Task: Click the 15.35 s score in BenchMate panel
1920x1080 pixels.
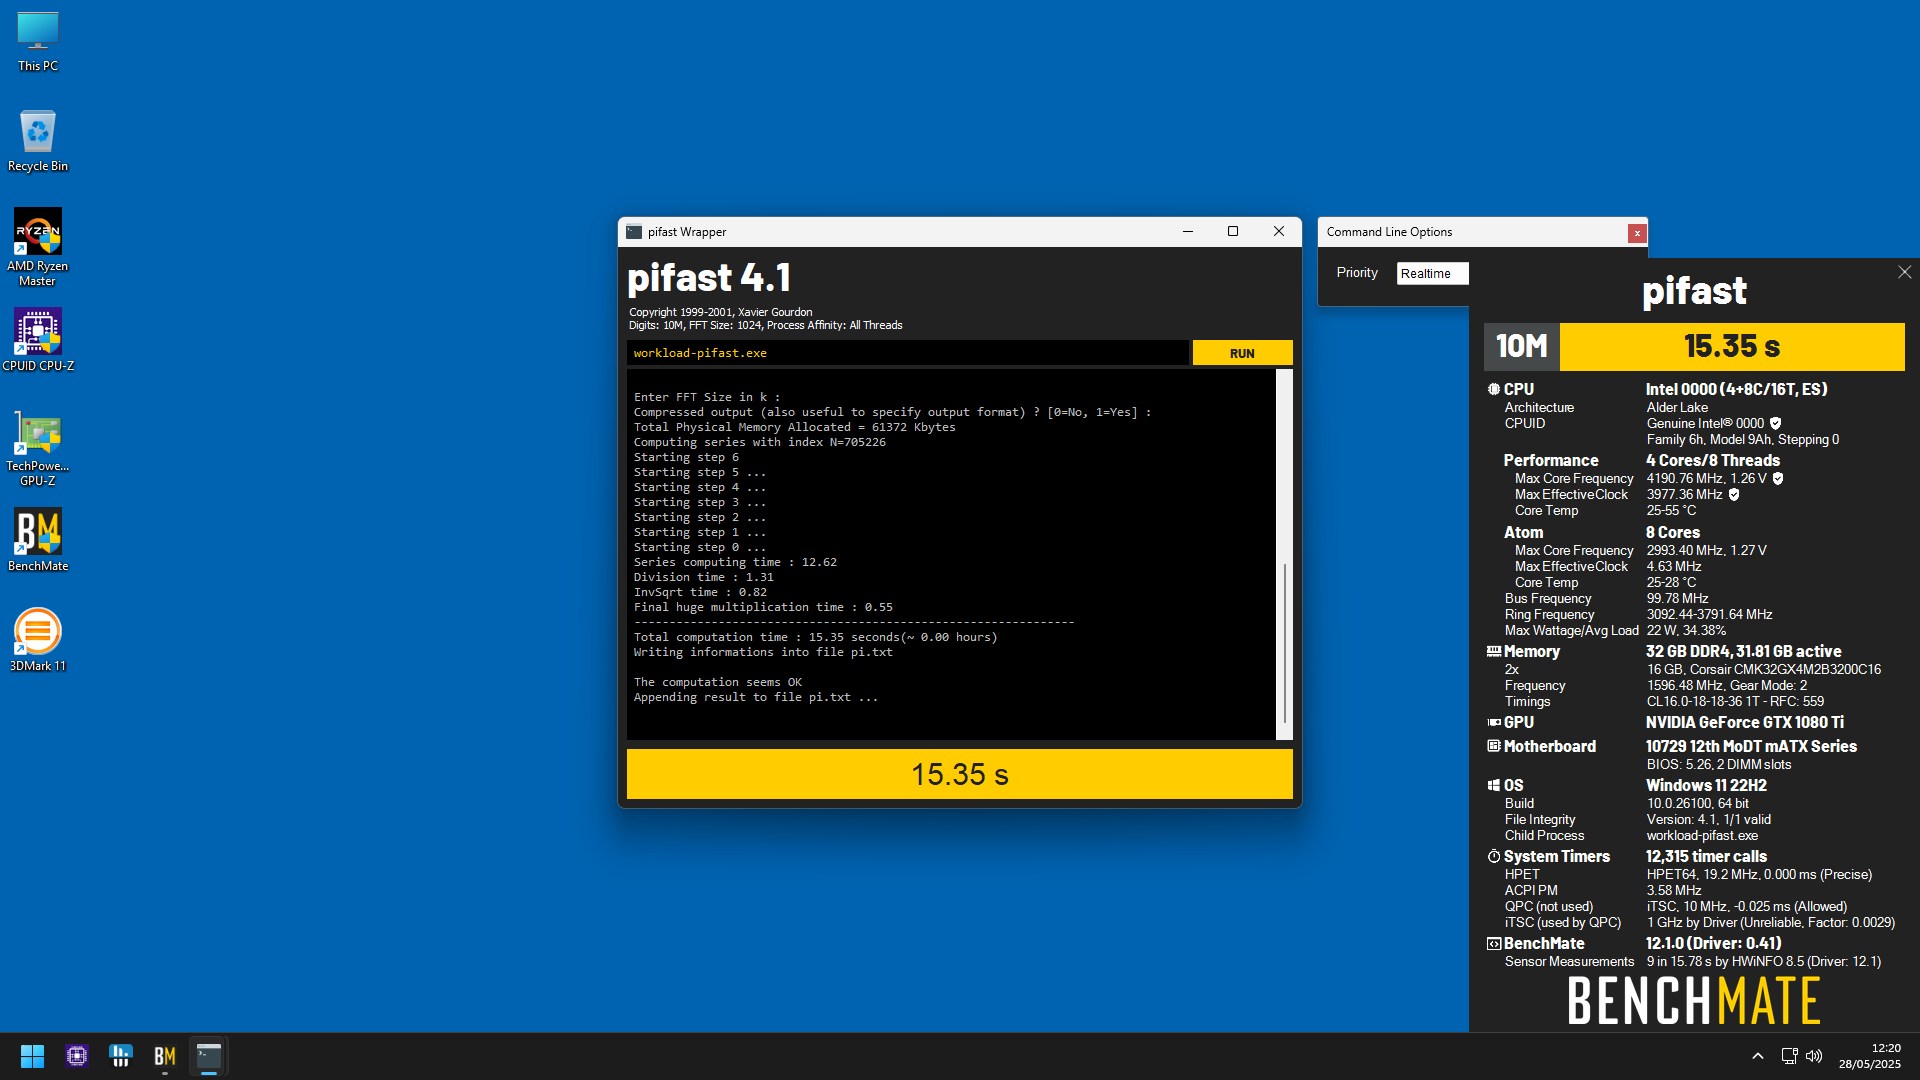Action: click(1732, 347)
